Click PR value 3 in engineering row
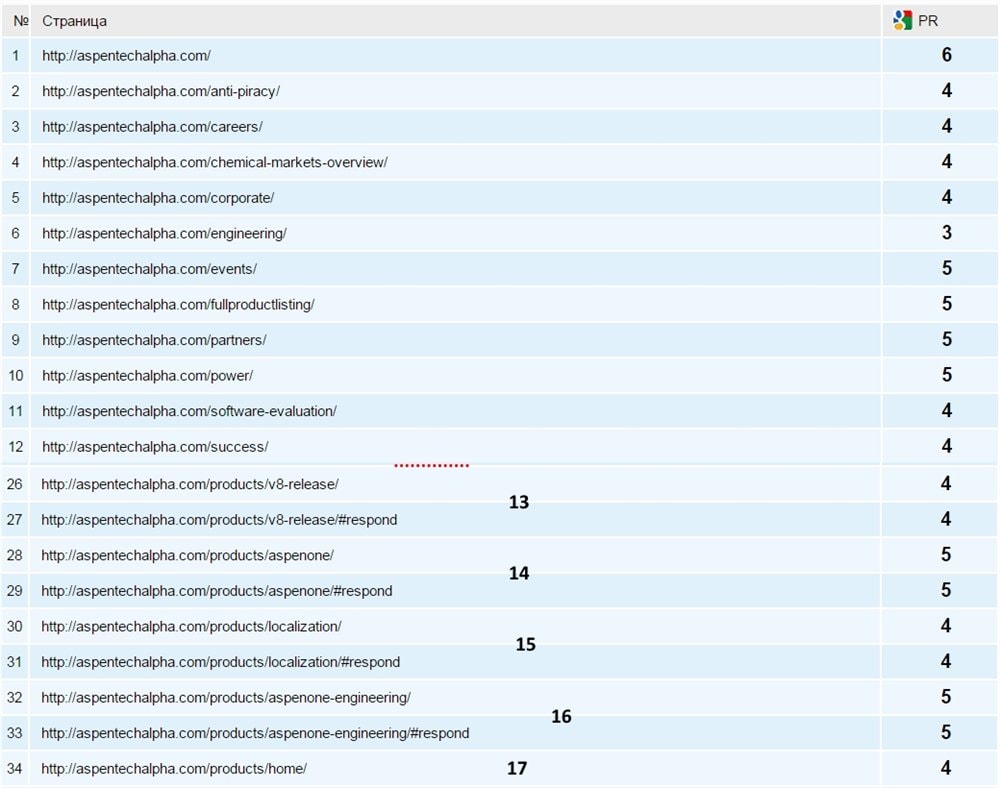 pyautogui.click(x=946, y=233)
